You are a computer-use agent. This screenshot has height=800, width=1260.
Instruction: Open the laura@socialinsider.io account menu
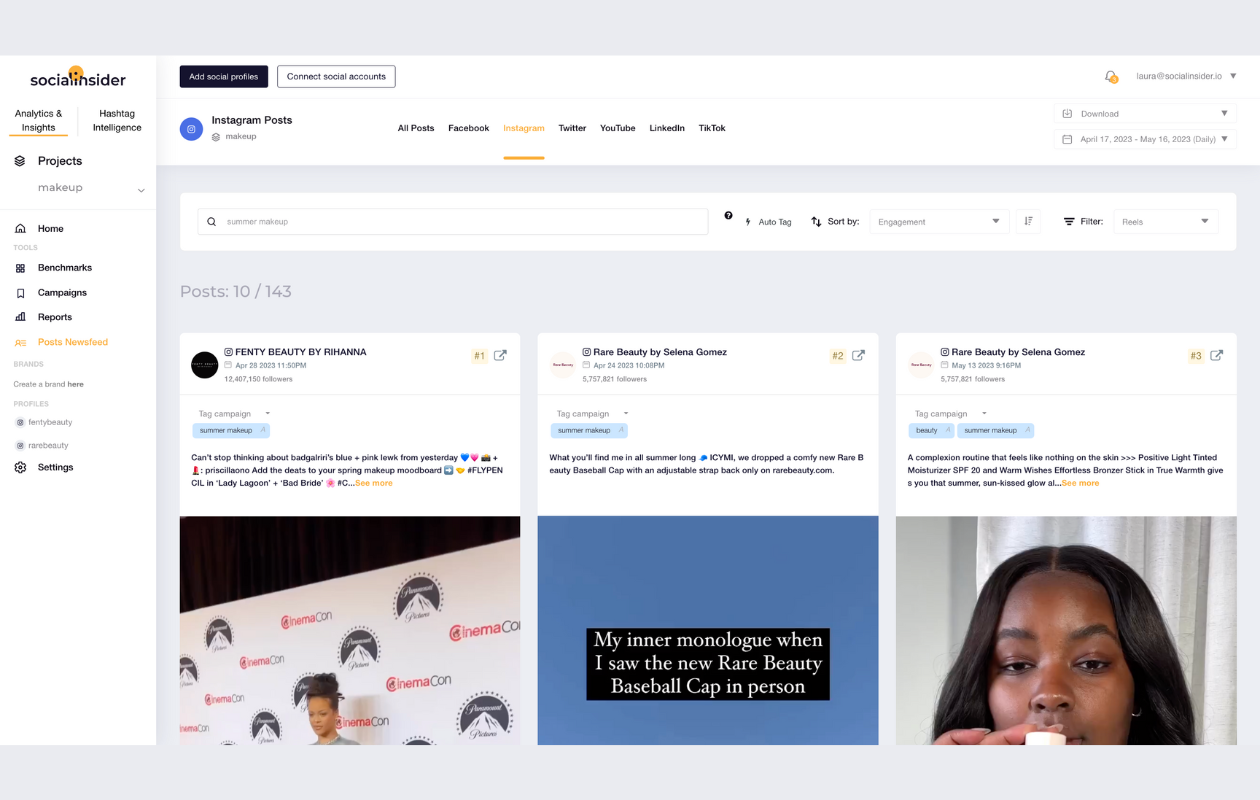coord(1186,76)
